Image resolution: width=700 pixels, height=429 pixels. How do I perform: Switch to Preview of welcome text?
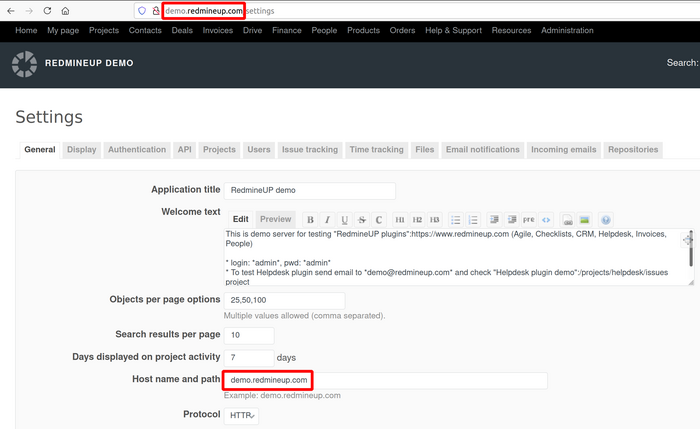[x=275, y=219]
